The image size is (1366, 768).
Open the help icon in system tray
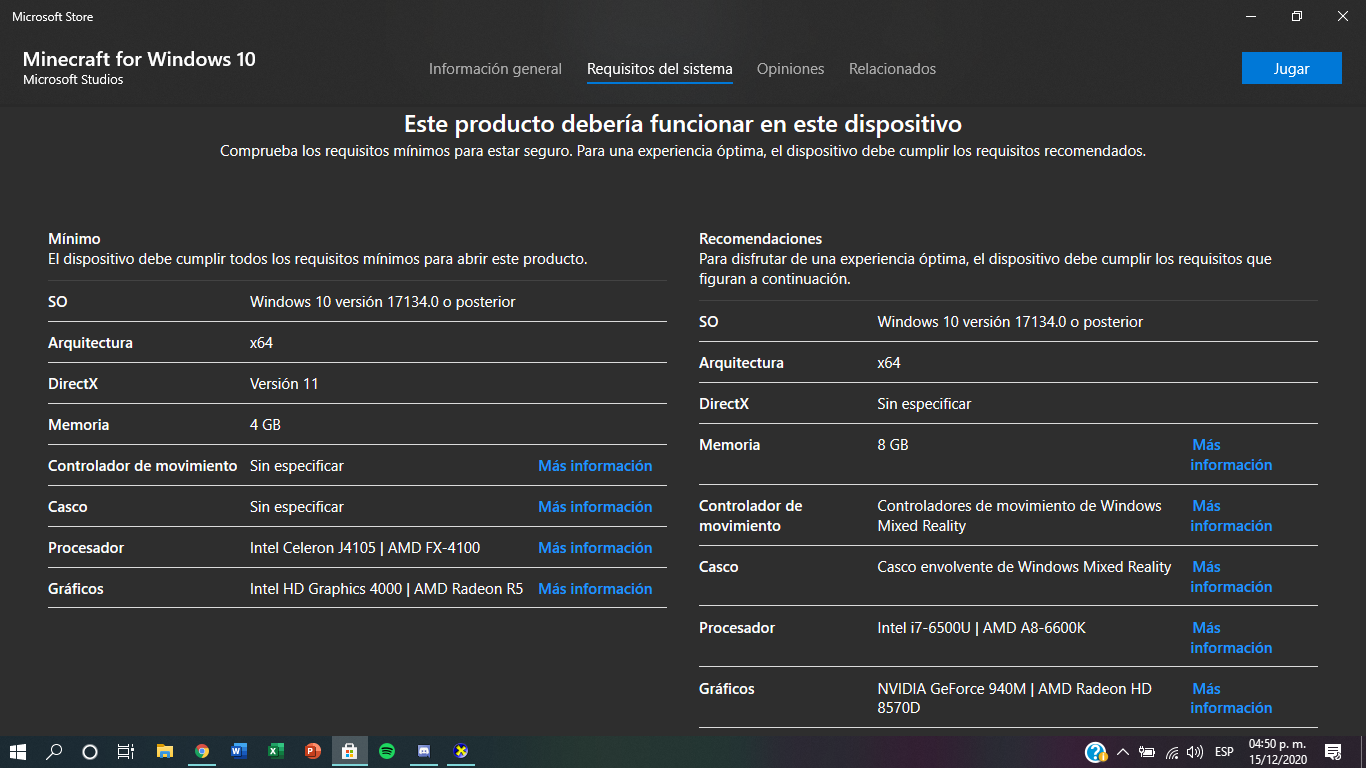tap(1096, 752)
